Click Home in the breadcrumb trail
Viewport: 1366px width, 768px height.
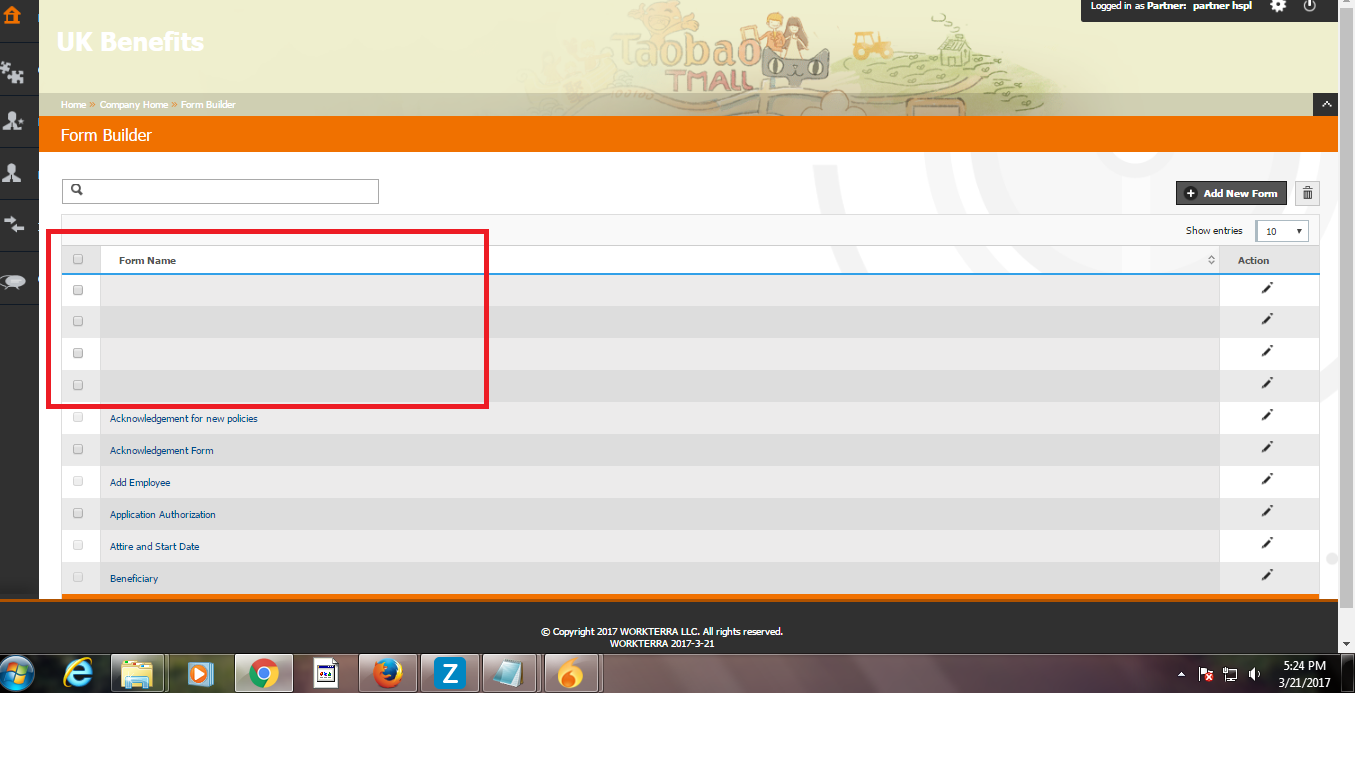(x=73, y=104)
